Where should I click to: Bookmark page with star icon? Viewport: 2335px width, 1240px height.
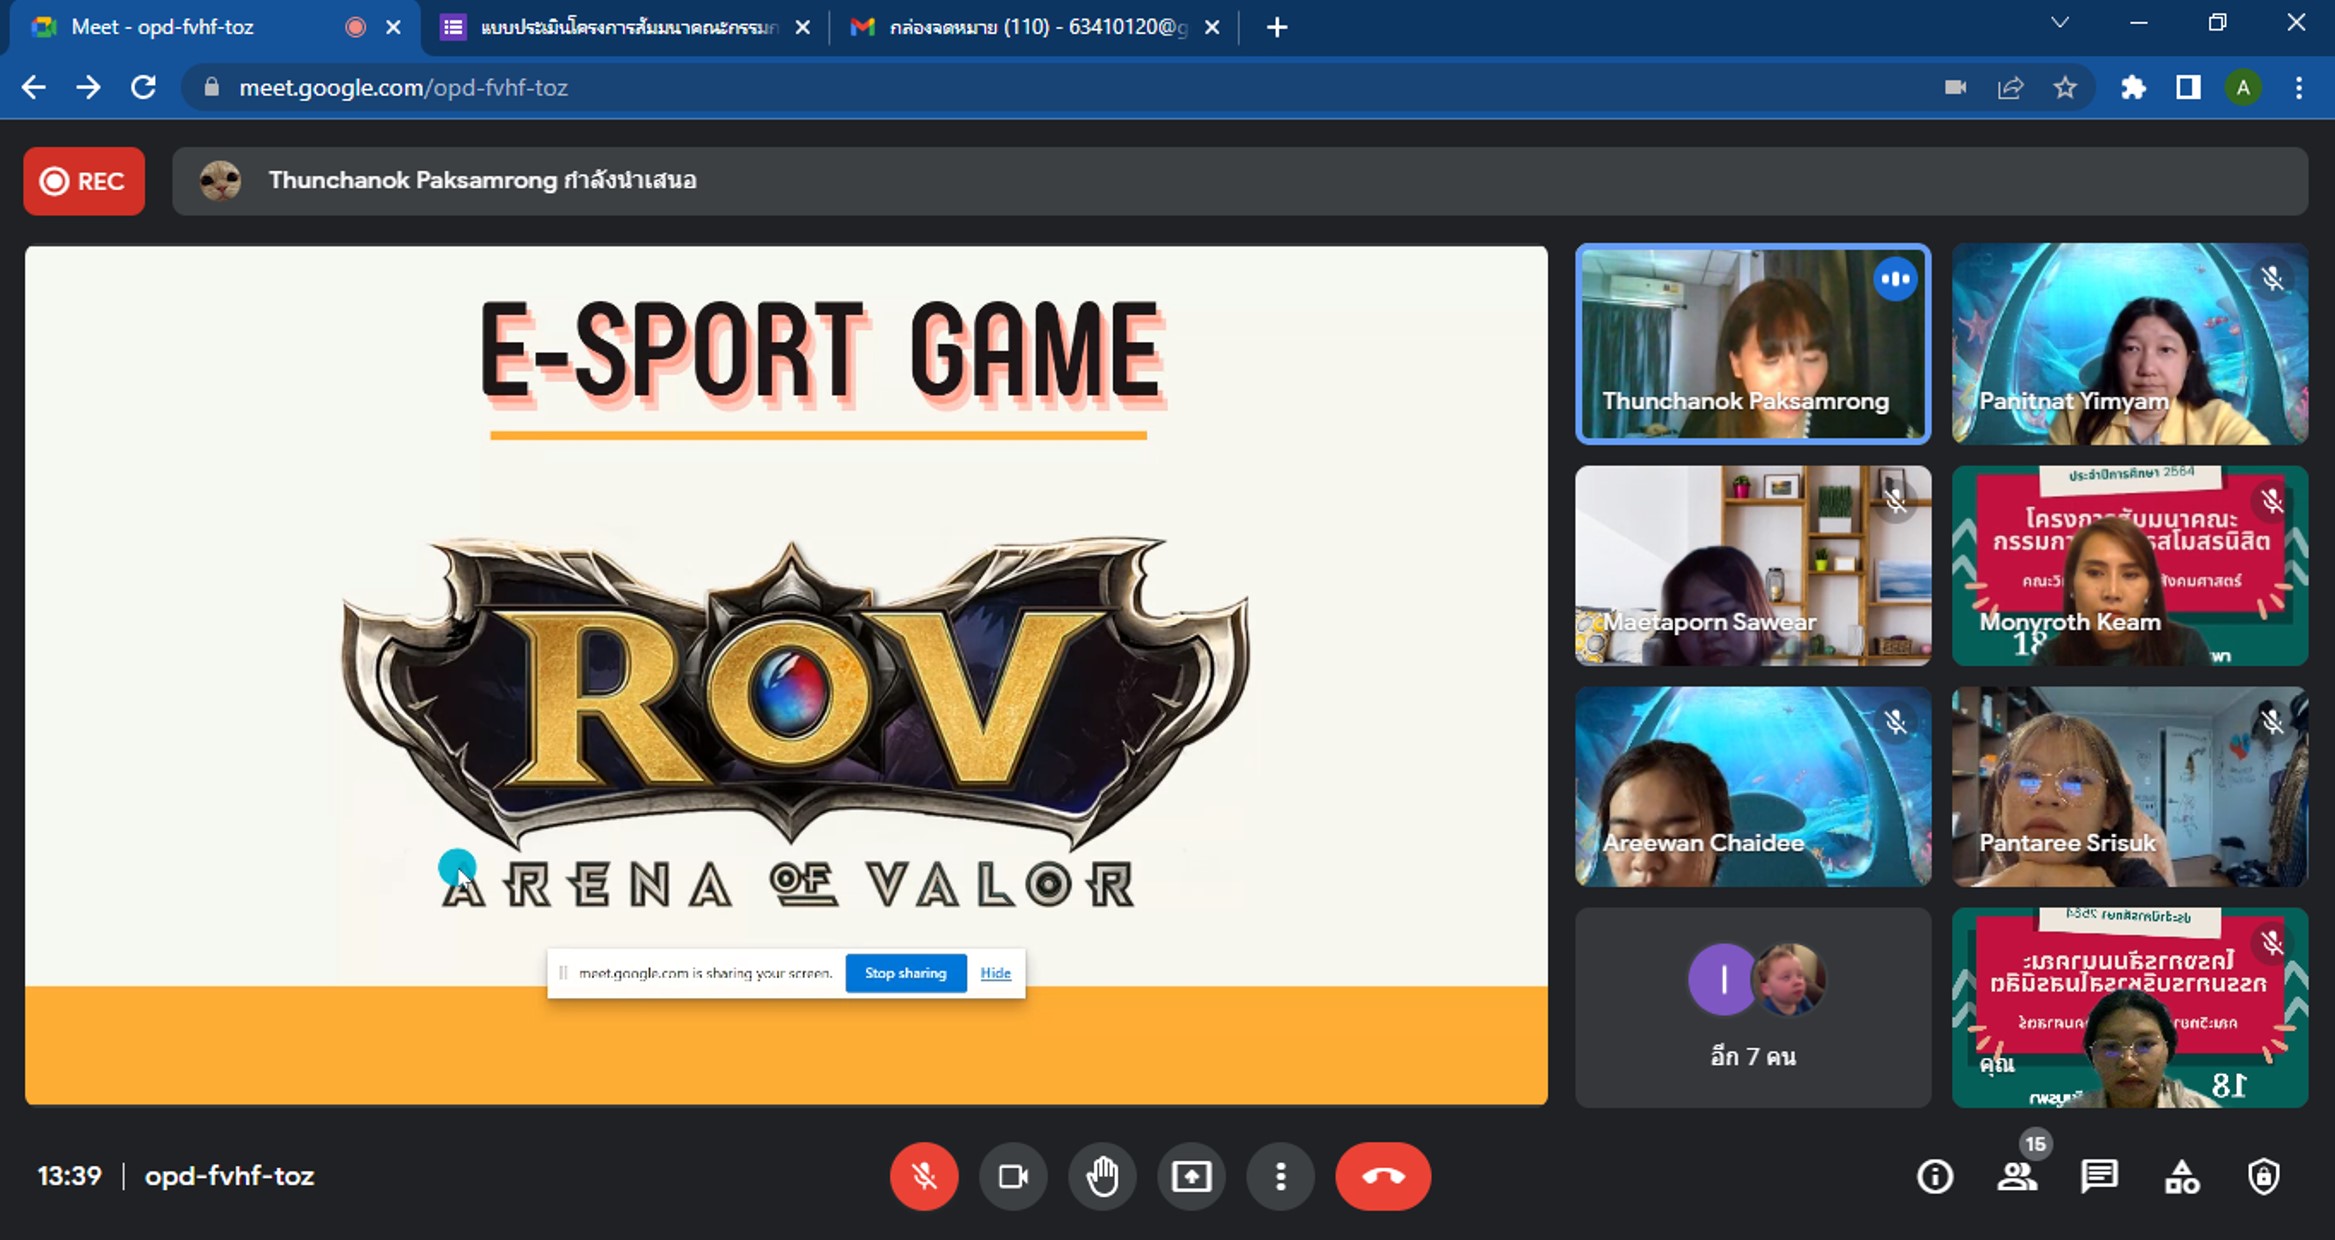tap(2065, 88)
